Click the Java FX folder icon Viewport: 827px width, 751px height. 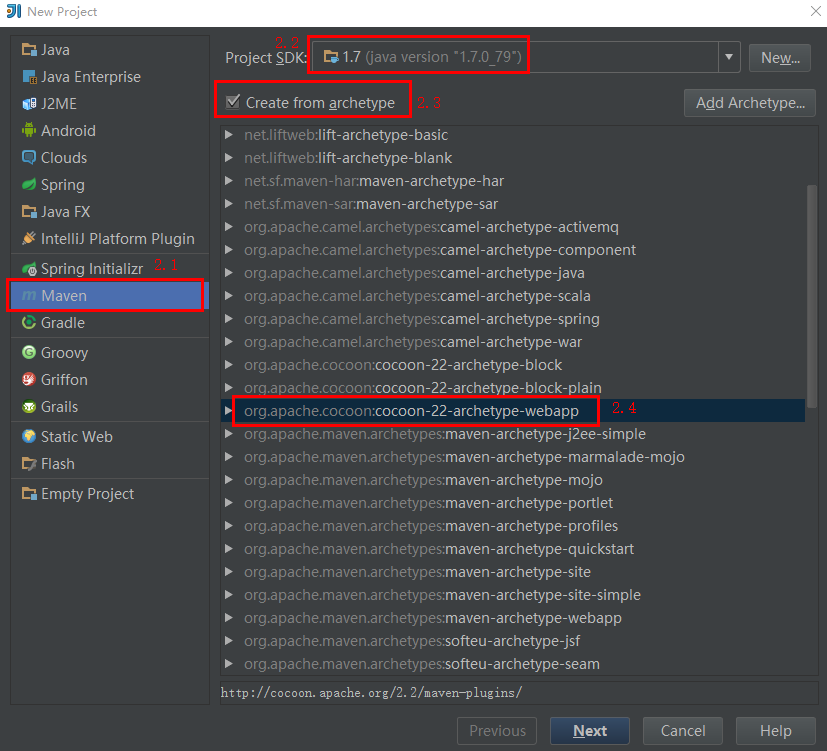point(29,211)
